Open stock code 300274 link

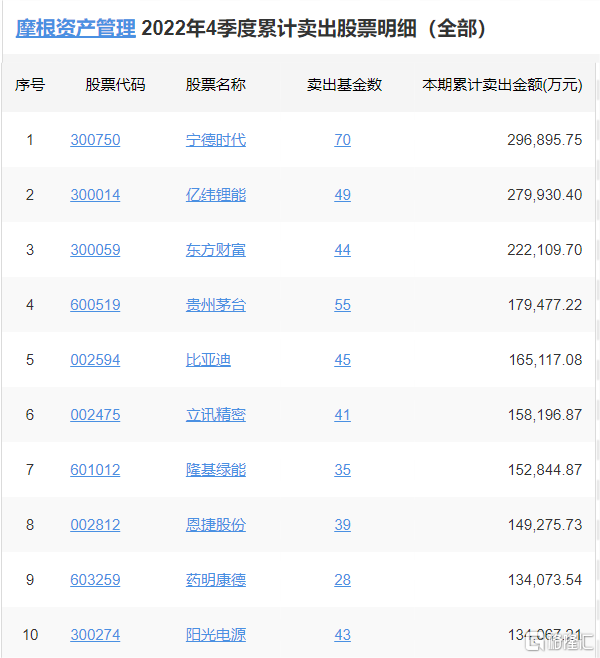pos(95,634)
